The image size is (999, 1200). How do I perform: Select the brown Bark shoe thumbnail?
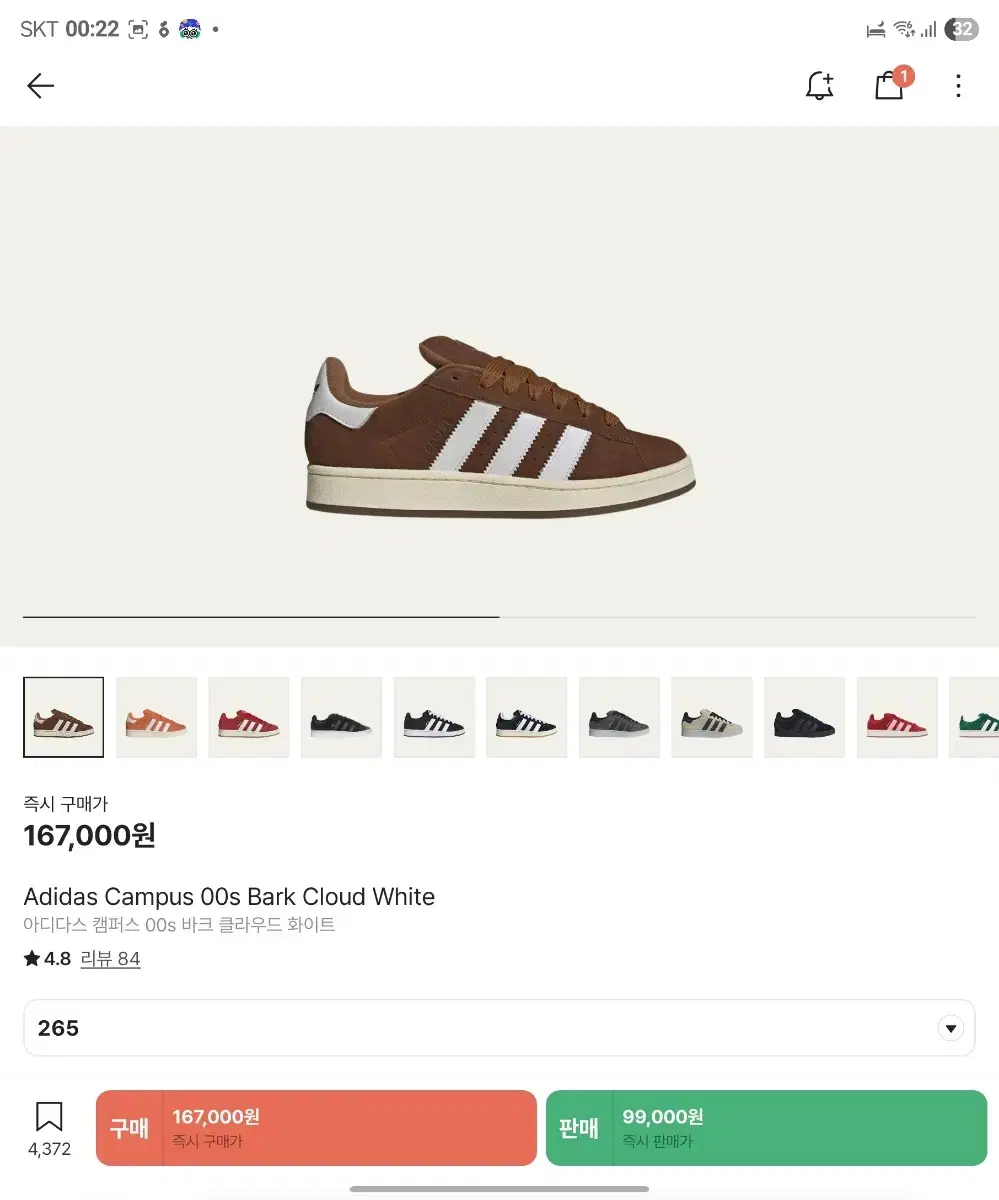coord(64,717)
